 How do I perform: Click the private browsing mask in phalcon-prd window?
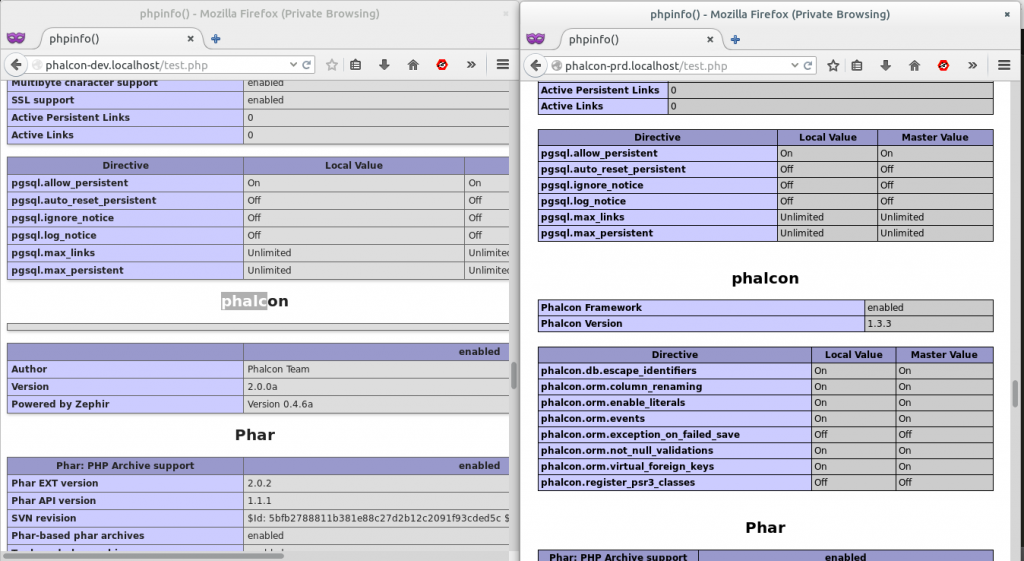(x=535, y=39)
